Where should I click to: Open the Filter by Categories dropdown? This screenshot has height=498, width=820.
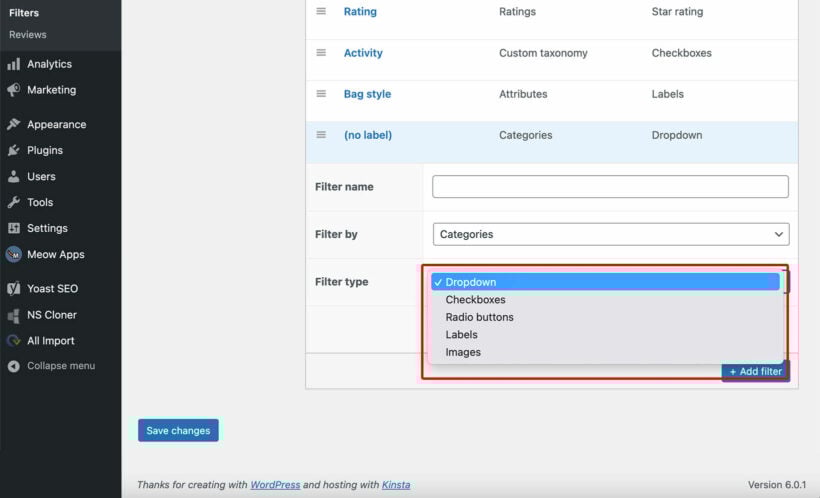pos(611,234)
